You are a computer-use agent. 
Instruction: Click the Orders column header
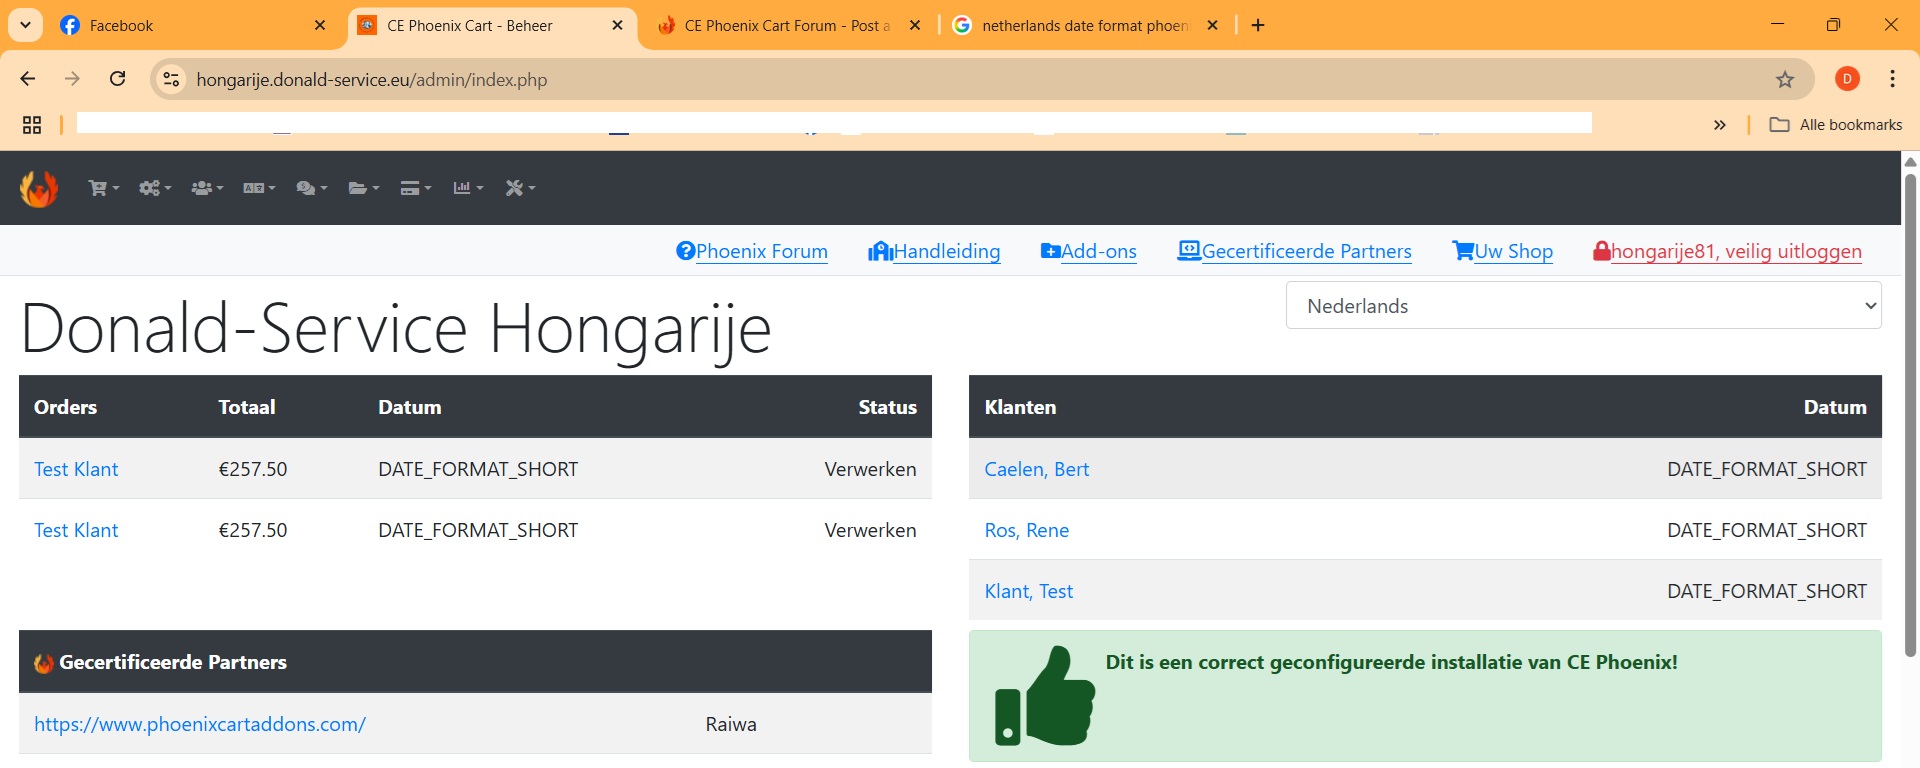tap(65, 407)
